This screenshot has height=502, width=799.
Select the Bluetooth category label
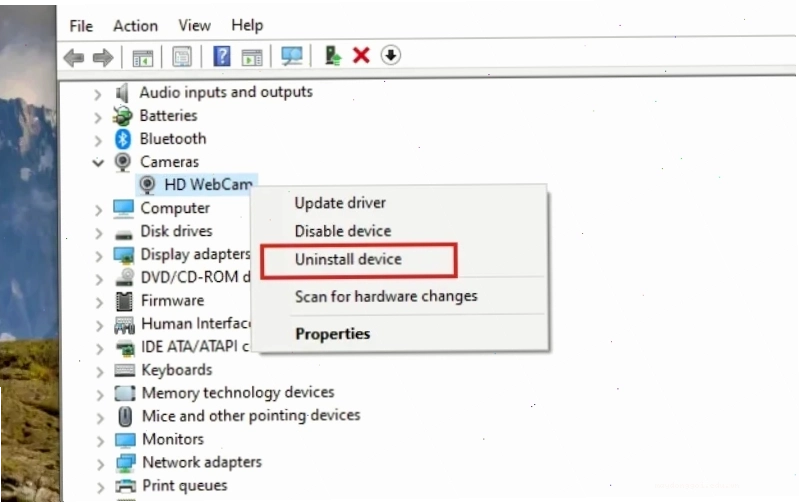point(173,139)
